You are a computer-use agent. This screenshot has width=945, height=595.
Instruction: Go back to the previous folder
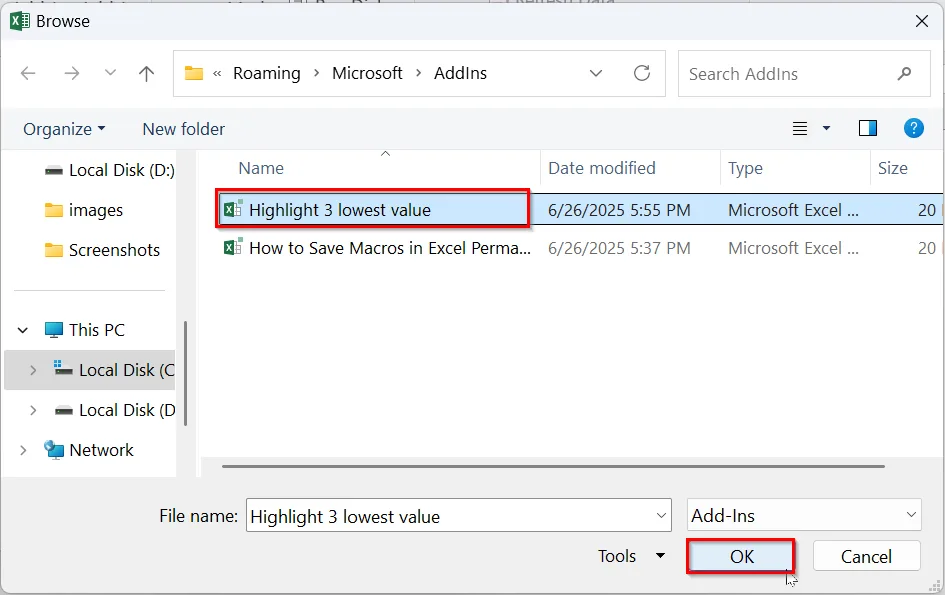(28, 74)
